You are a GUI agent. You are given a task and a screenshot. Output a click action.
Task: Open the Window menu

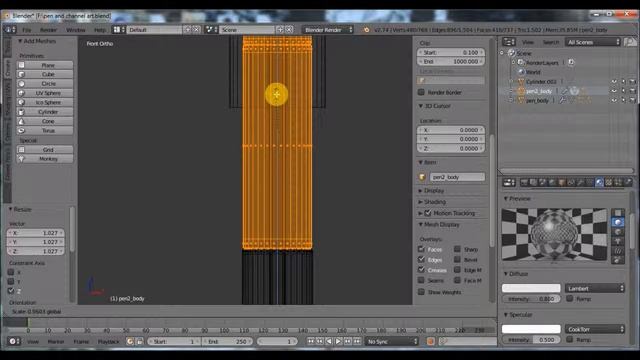click(x=76, y=30)
